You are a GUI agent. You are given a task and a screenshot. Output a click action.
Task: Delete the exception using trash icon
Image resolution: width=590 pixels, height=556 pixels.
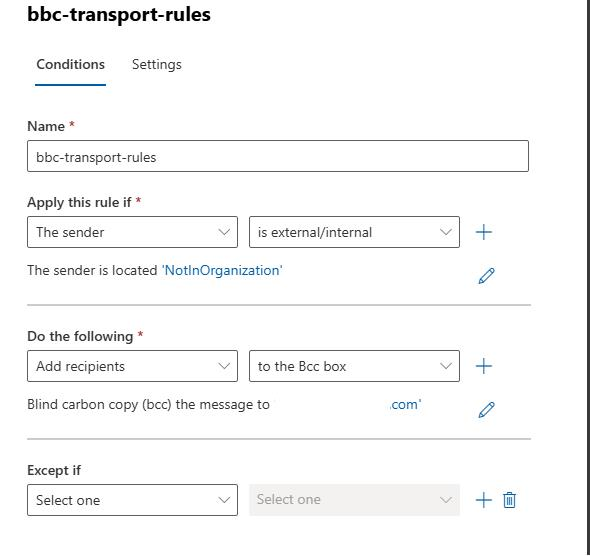pos(509,500)
